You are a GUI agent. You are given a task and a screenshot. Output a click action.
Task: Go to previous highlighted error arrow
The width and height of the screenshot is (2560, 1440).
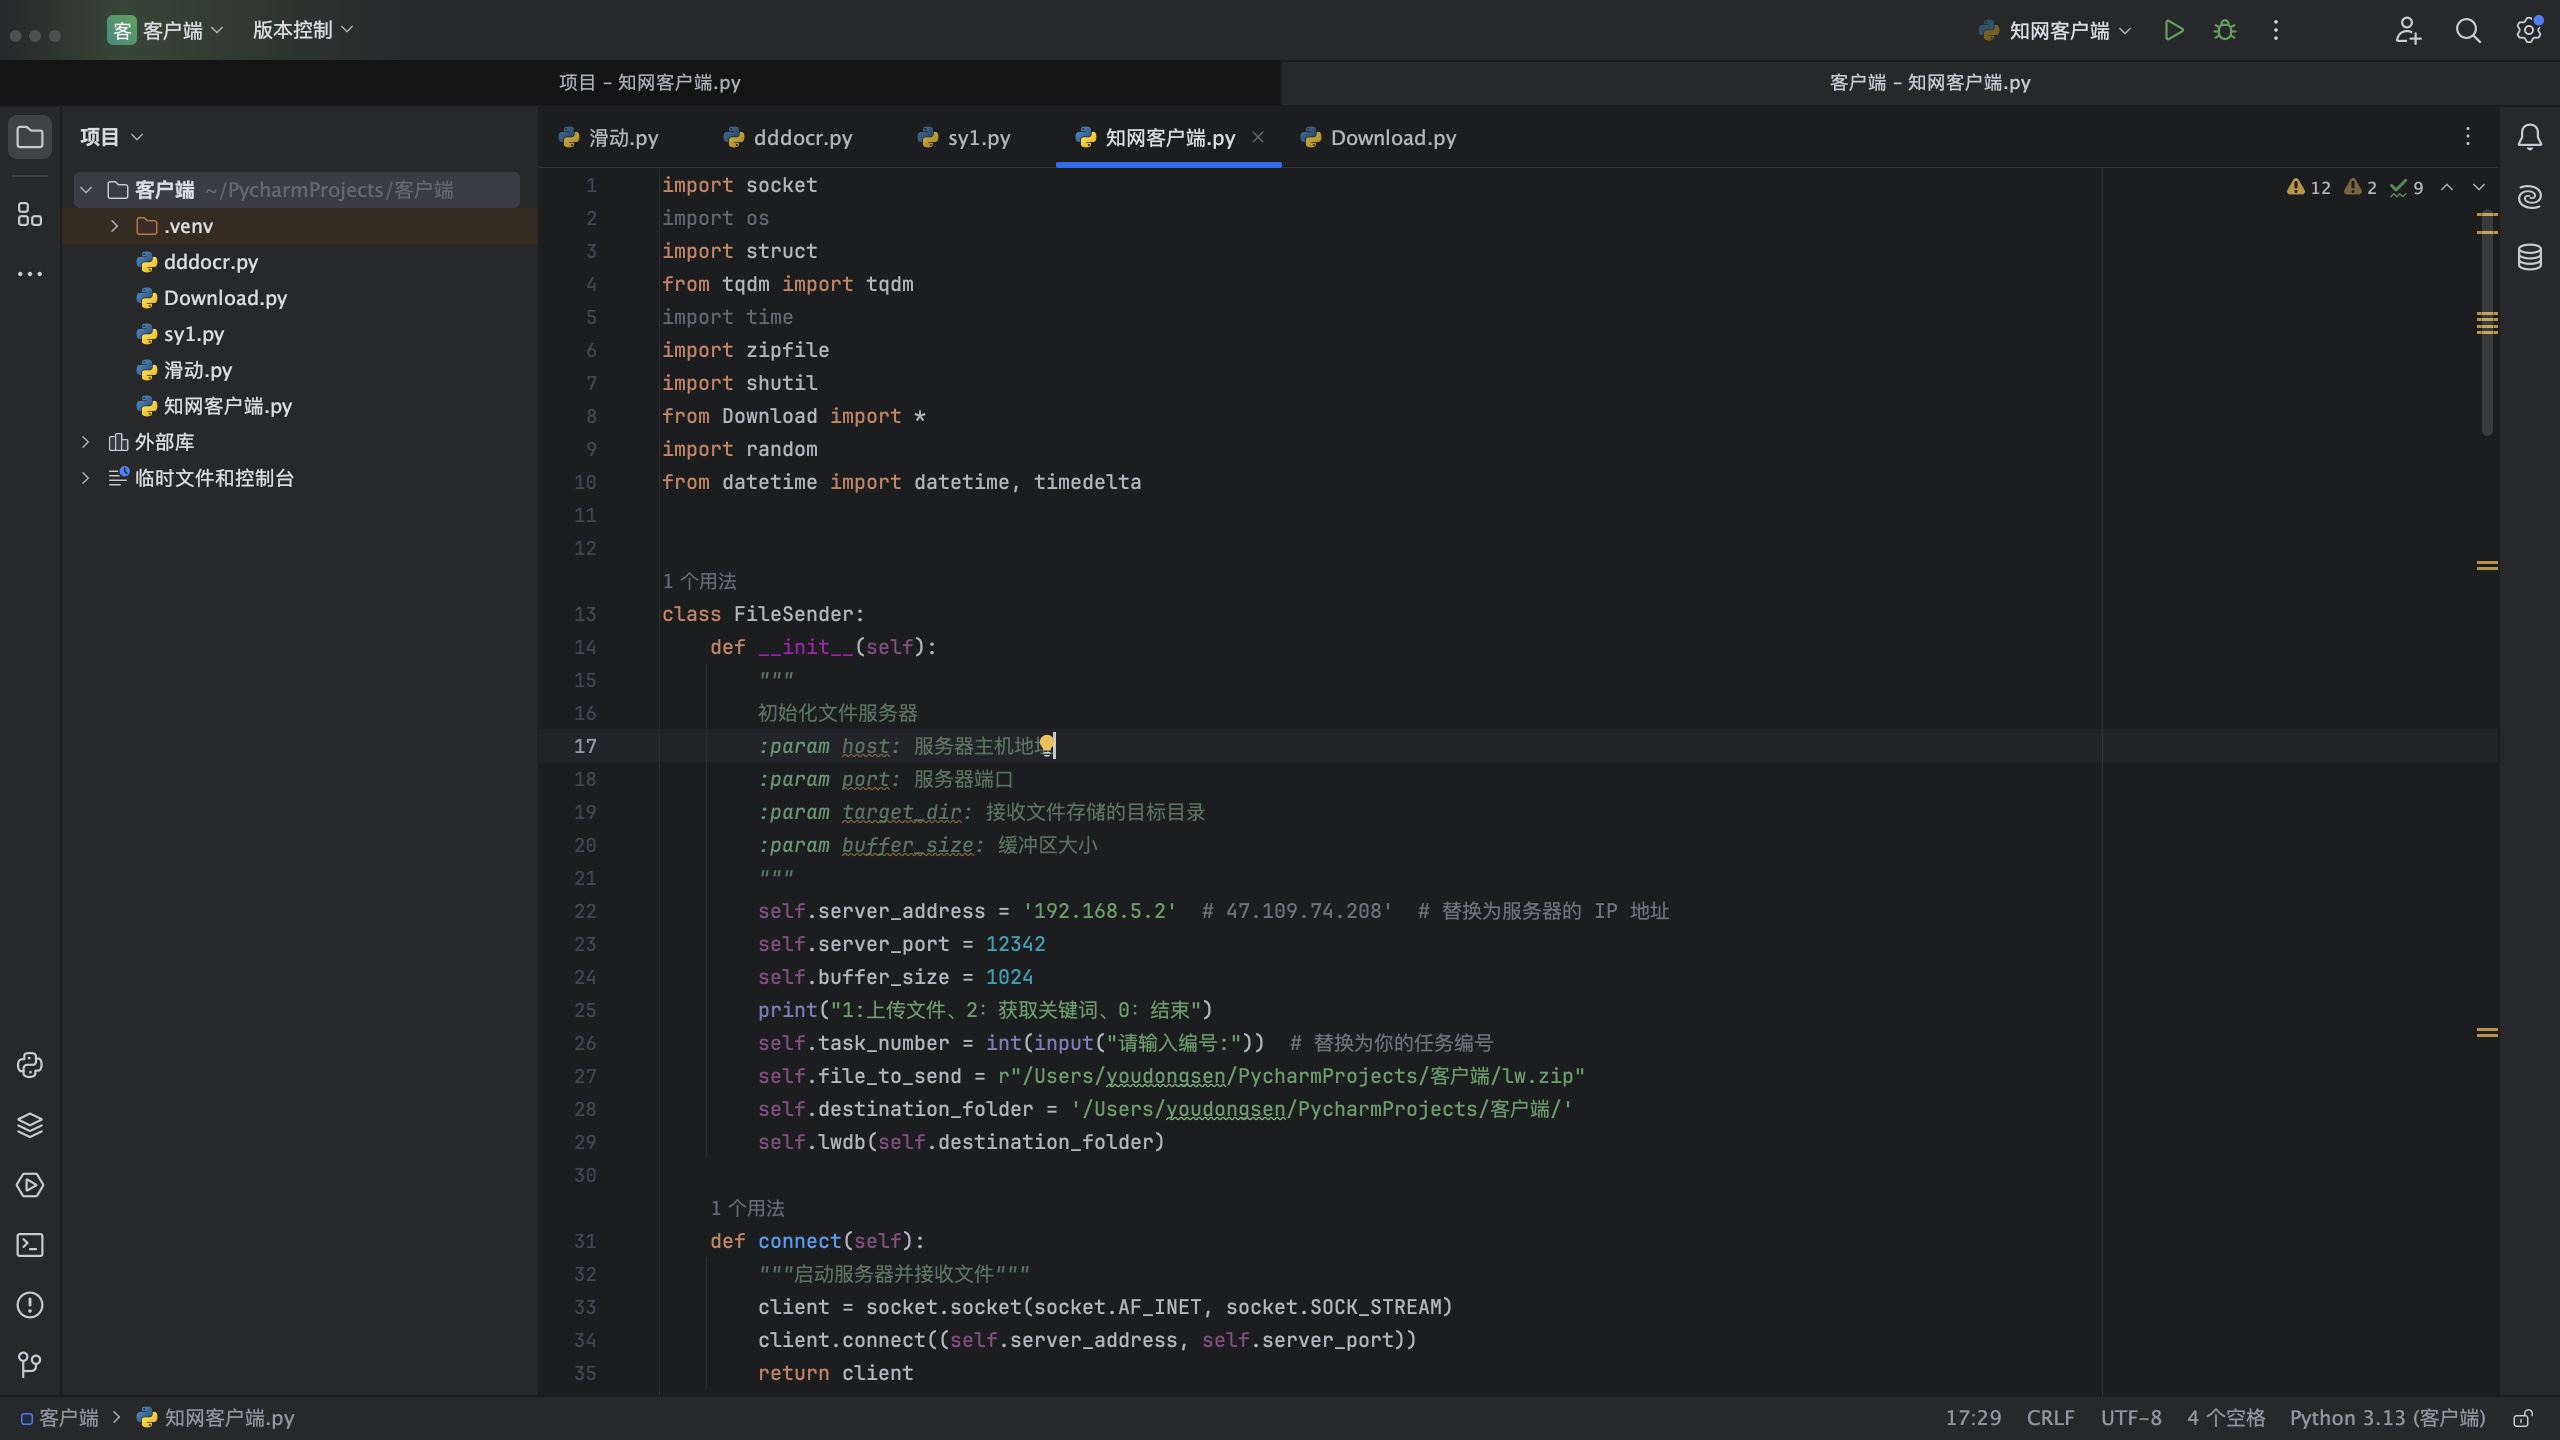pyautogui.click(x=2447, y=187)
